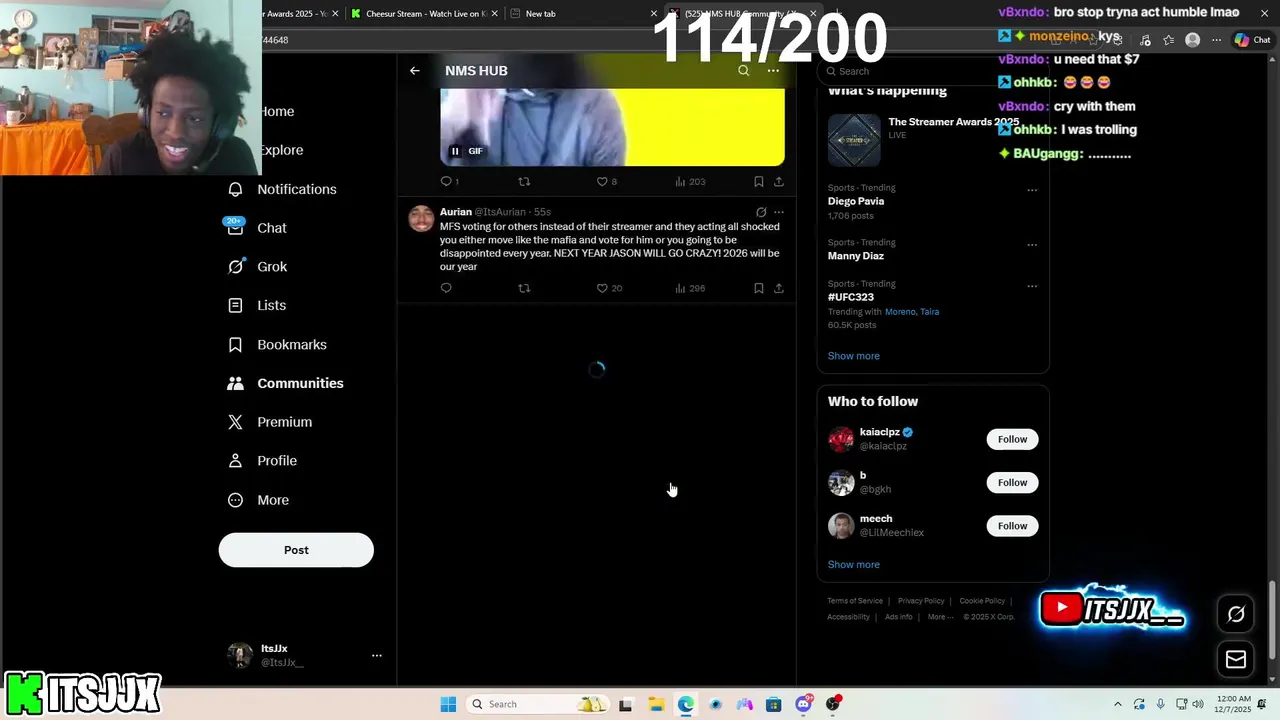Reply to the GIF post with 1 comment
The image size is (1280, 720).
450,181
